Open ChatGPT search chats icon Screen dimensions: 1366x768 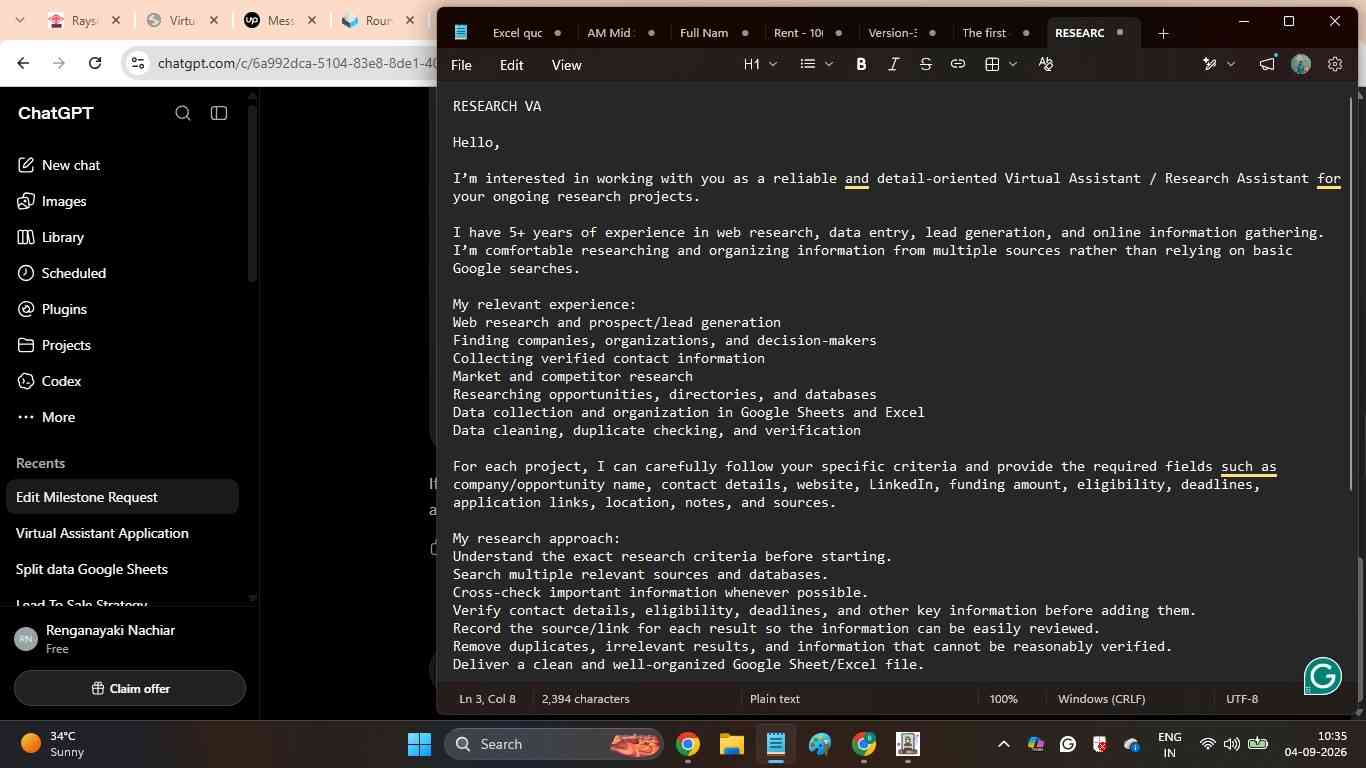[183, 113]
